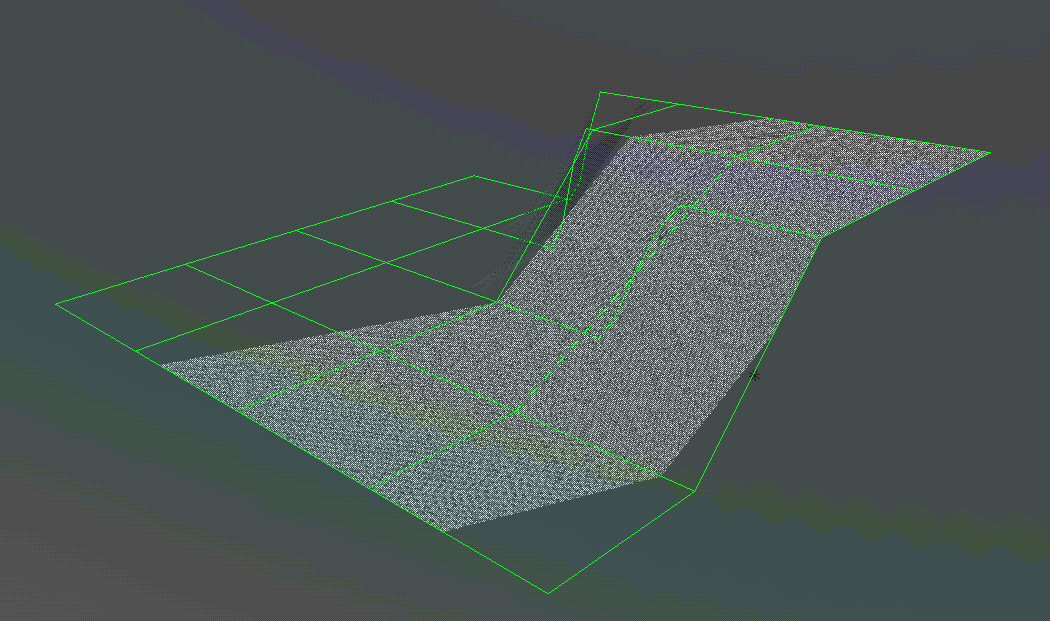Select the far back corner of flat grid
The height and width of the screenshot is (621, 1050).
pos(474,176)
